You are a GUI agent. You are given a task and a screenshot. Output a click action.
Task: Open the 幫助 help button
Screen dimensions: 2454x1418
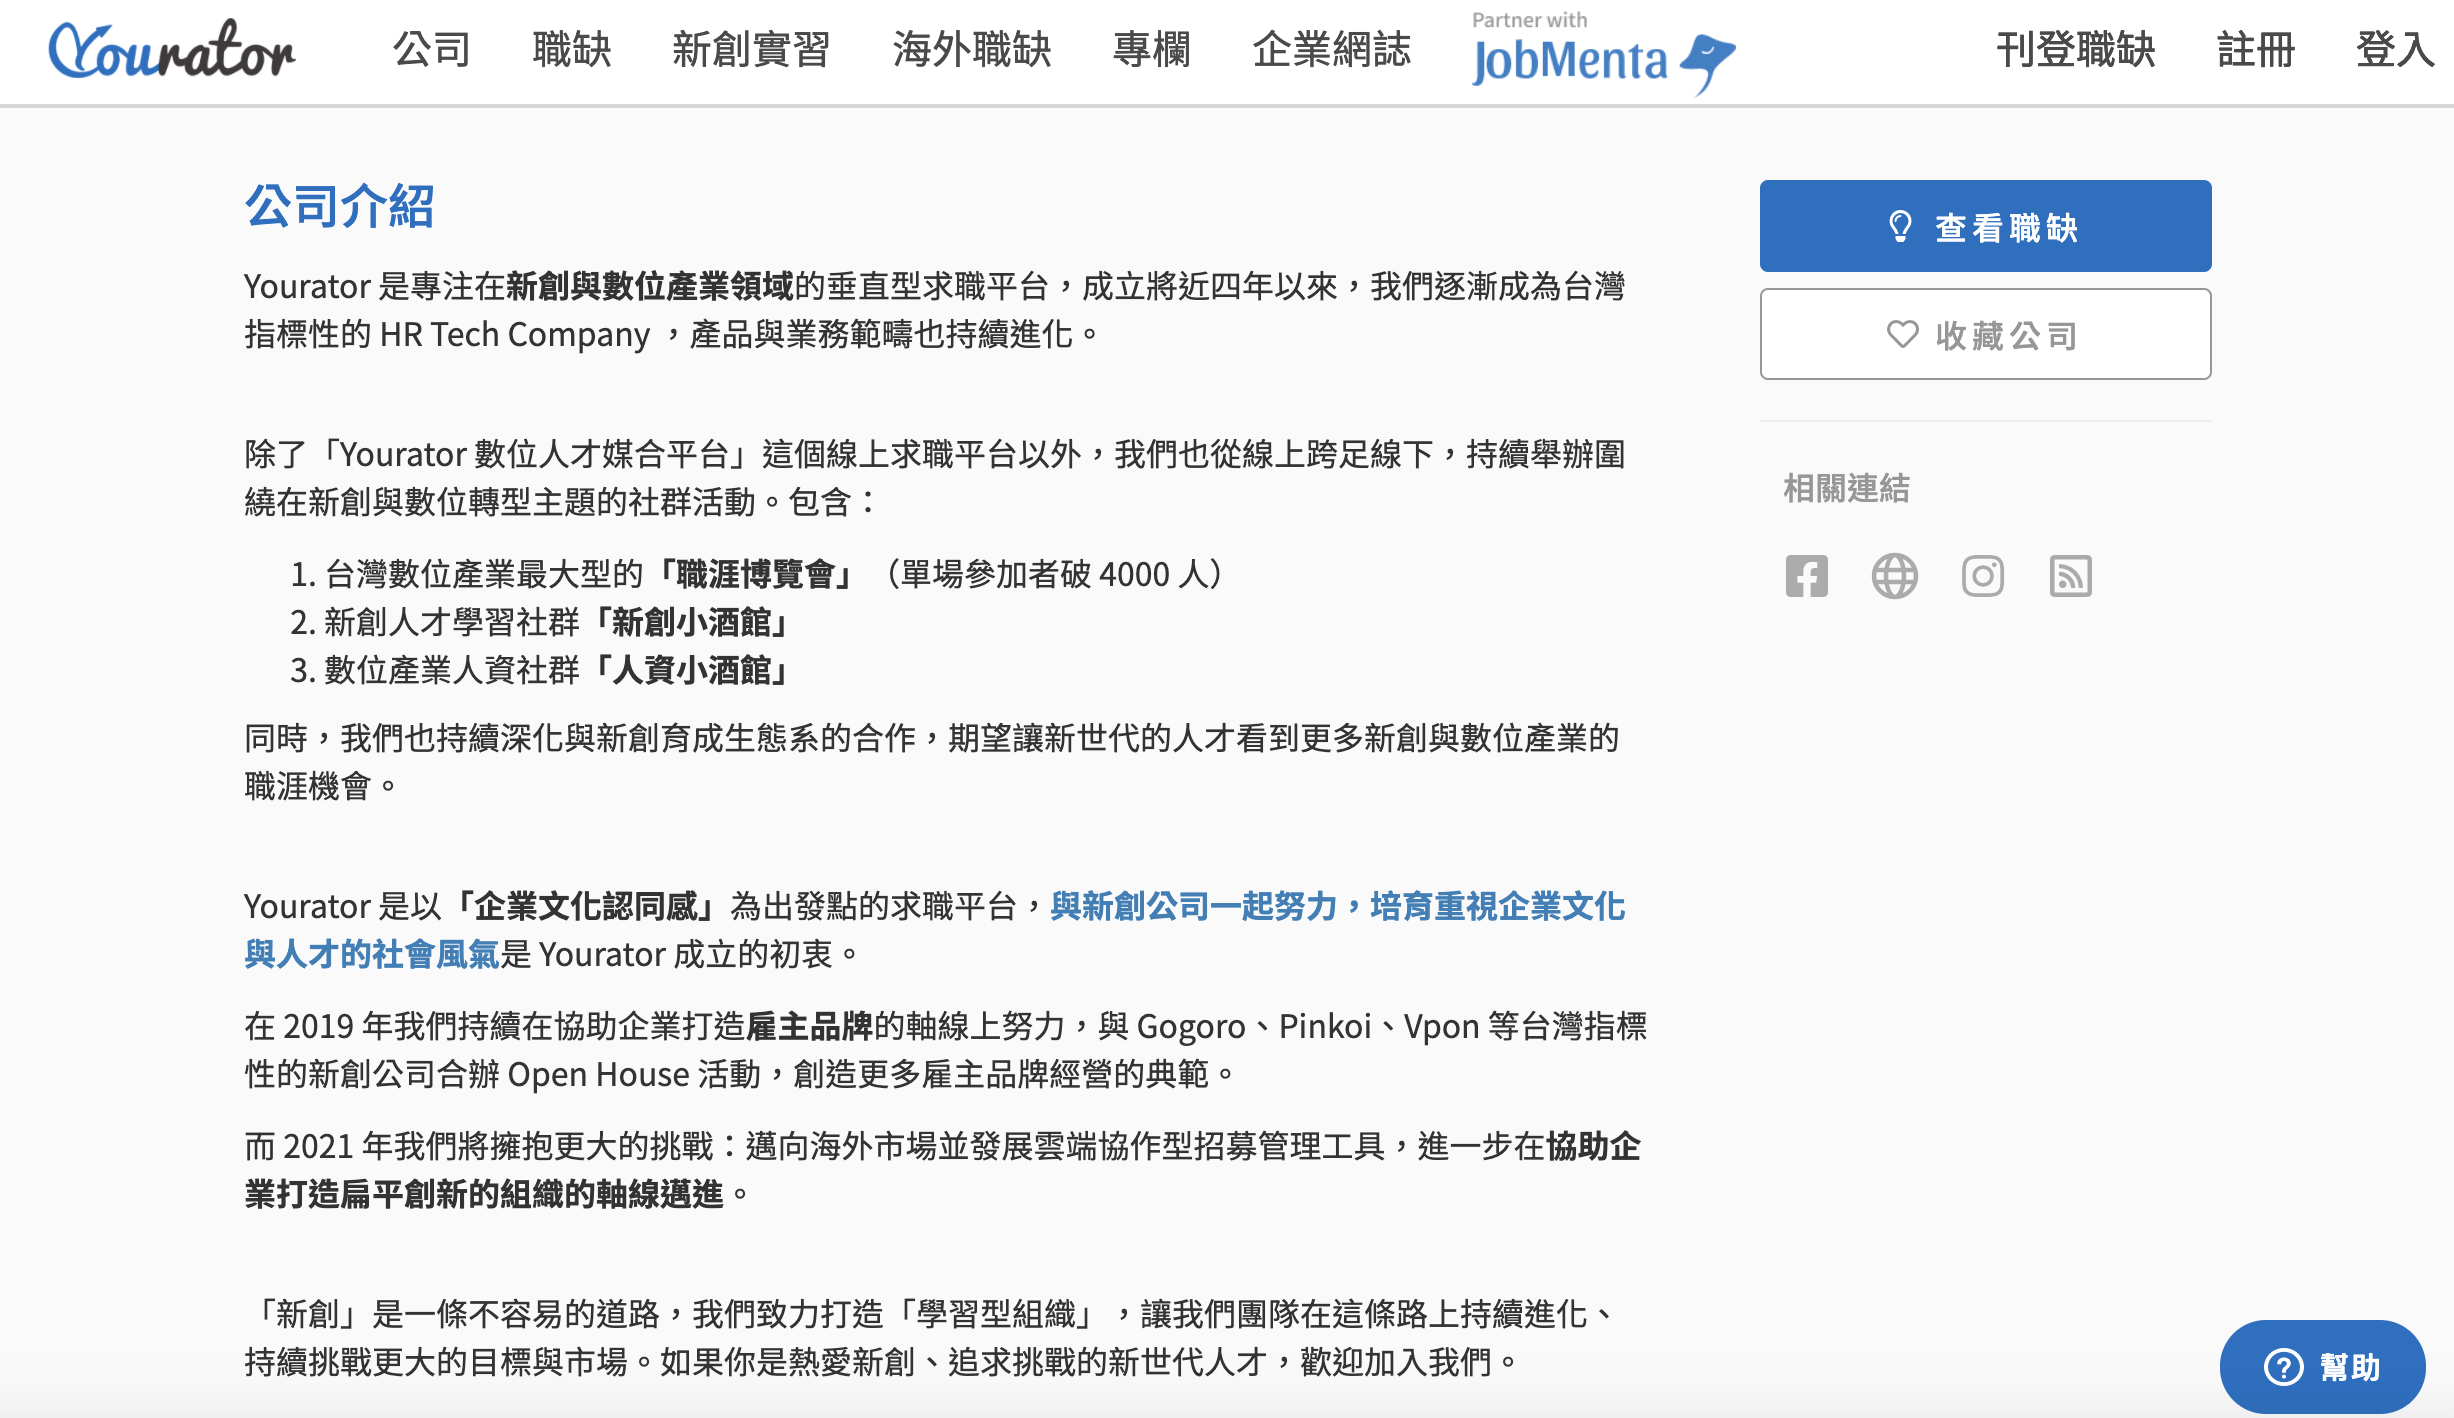pyautogui.click(x=2322, y=1366)
